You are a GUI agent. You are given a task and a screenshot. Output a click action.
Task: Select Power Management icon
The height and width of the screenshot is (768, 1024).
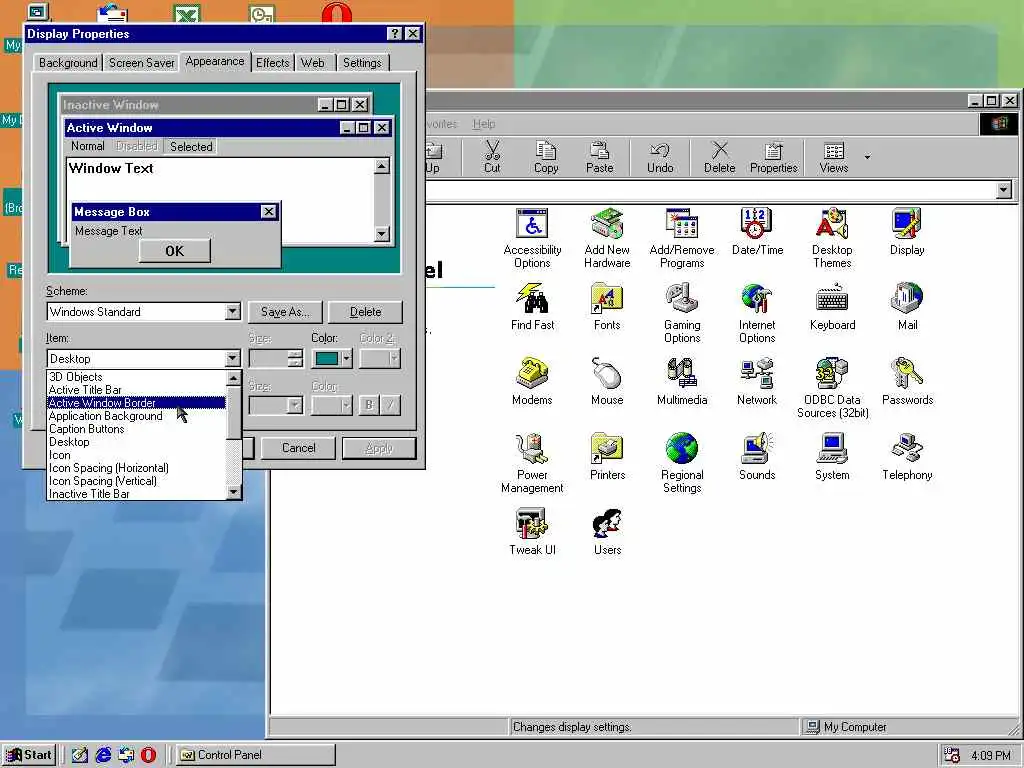(x=532, y=464)
